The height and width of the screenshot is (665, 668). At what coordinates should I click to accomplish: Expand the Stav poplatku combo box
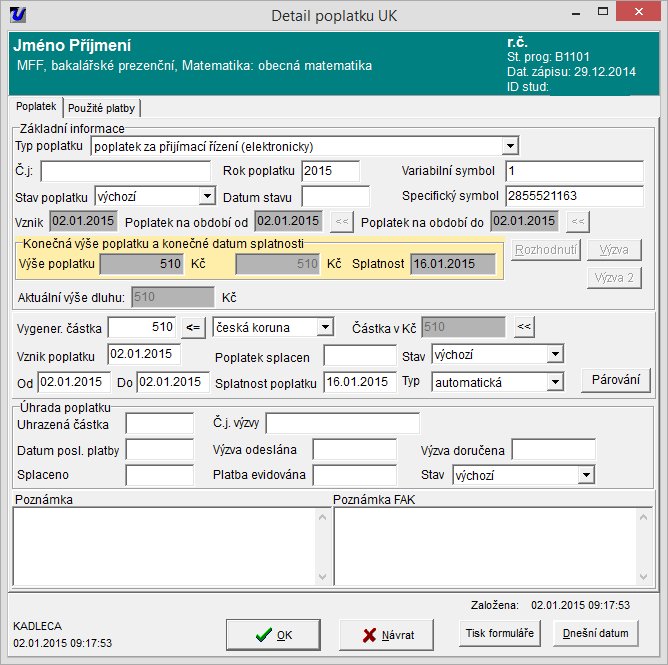(x=207, y=196)
